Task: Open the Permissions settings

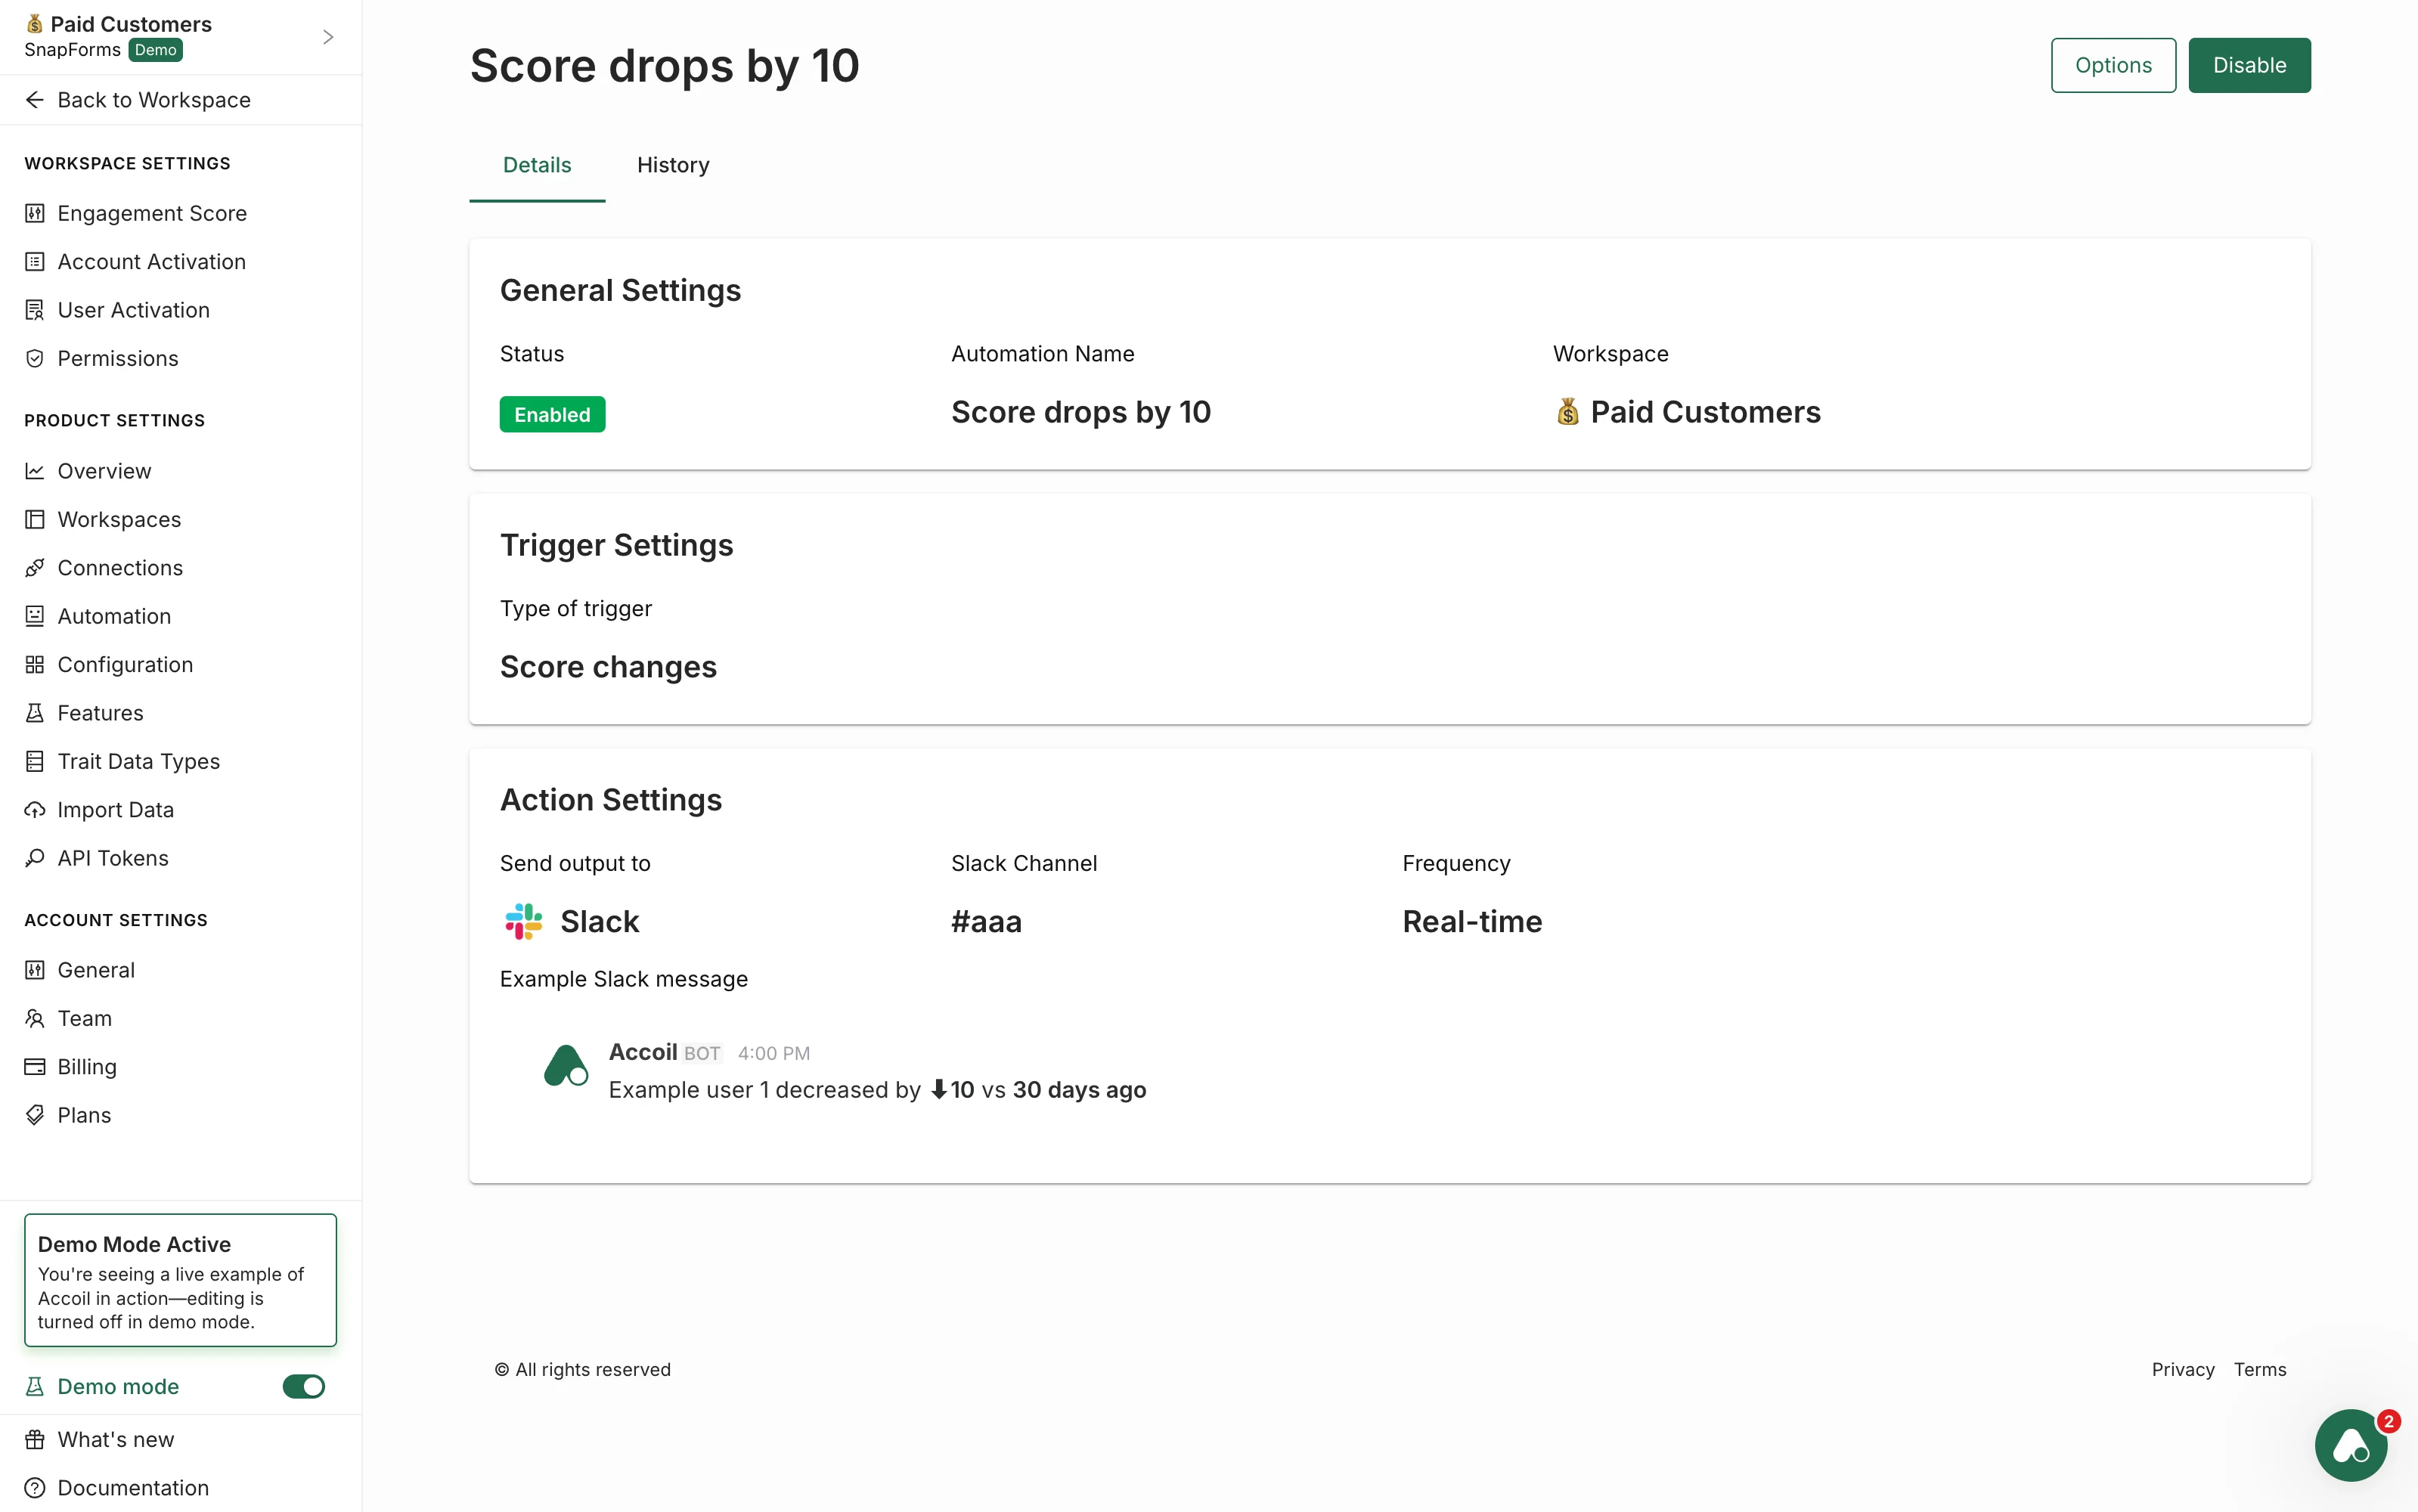Action: click(118, 358)
